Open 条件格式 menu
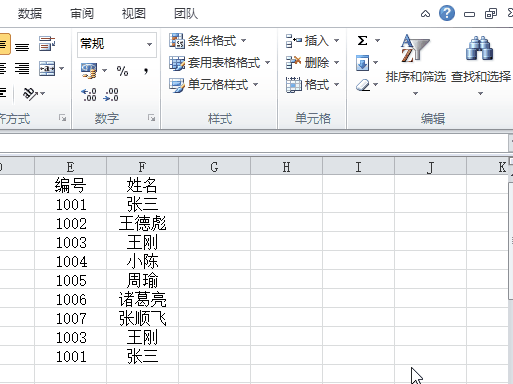Screen dimensions: 513x384 208,41
